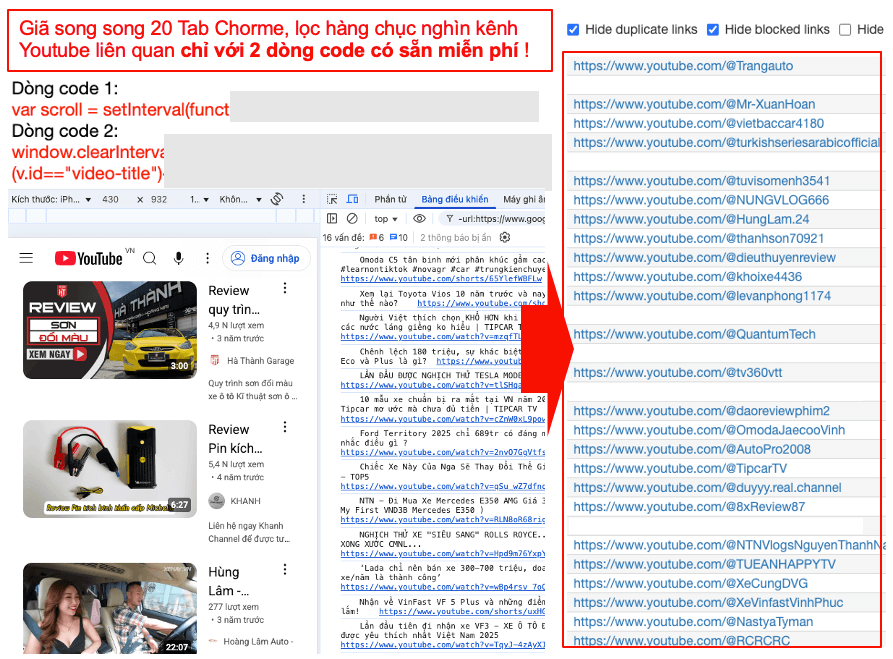Open the jump starter Pin video thumbnail
893x659 pixels.
click(110, 469)
